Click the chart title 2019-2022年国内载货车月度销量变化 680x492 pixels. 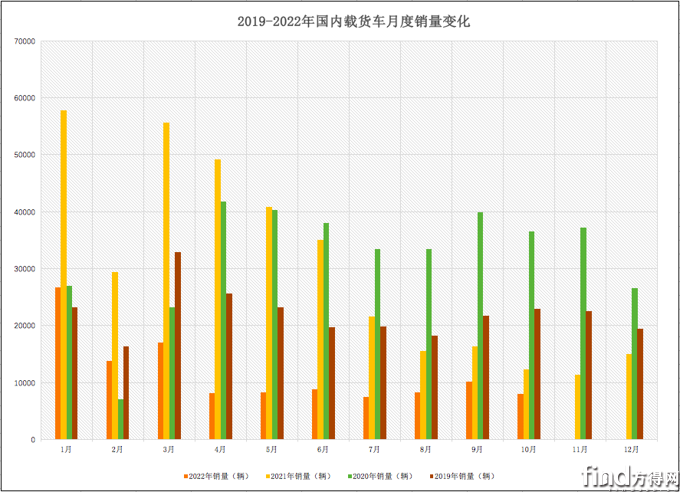pyautogui.click(x=353, y=21)
